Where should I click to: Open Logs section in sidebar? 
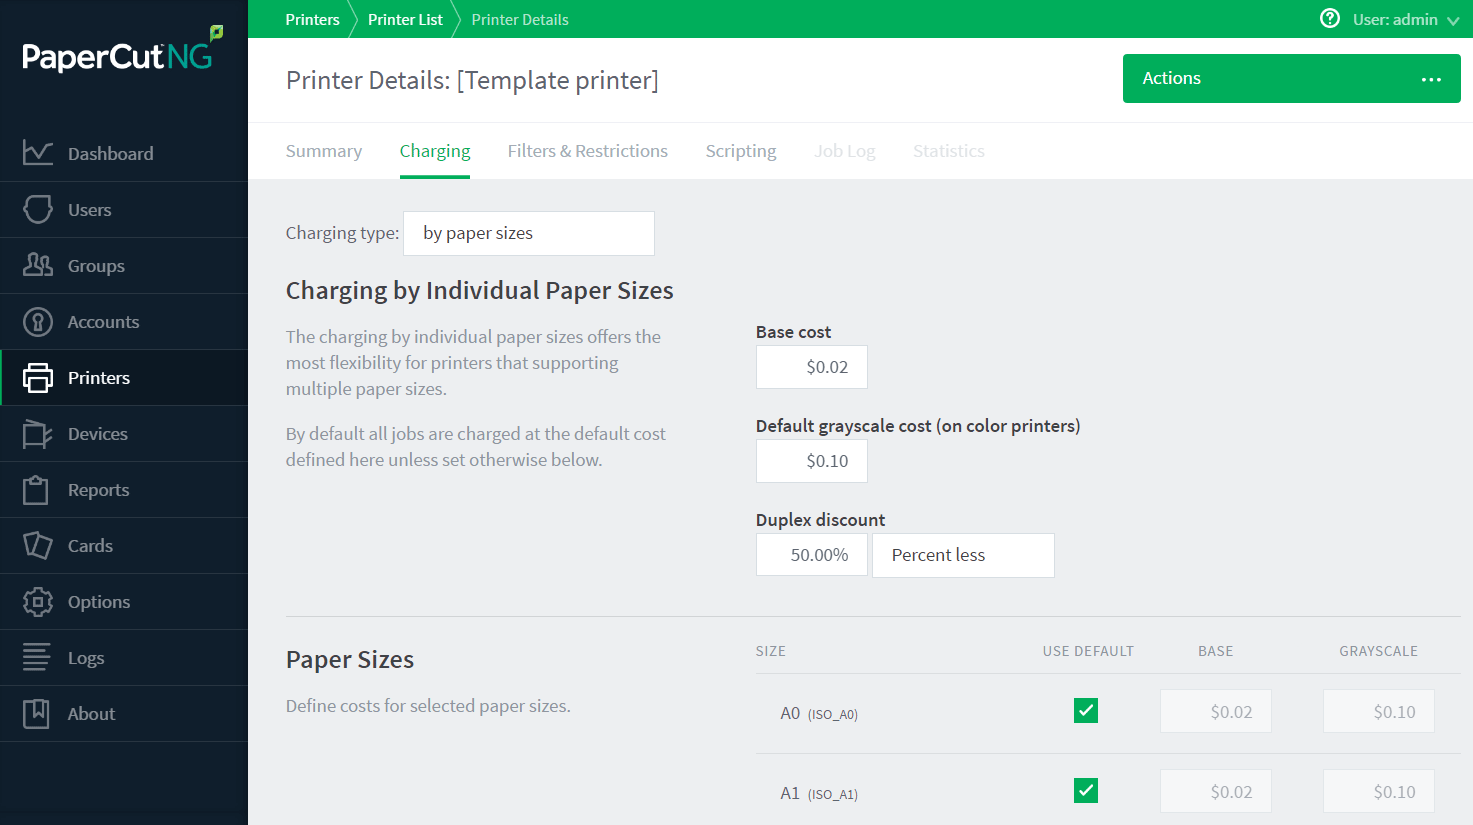pos(124,657)
